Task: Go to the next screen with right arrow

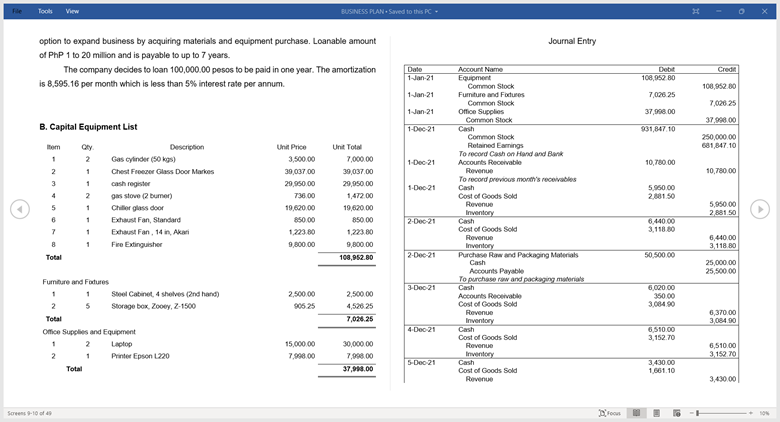Action: point(760,209)
